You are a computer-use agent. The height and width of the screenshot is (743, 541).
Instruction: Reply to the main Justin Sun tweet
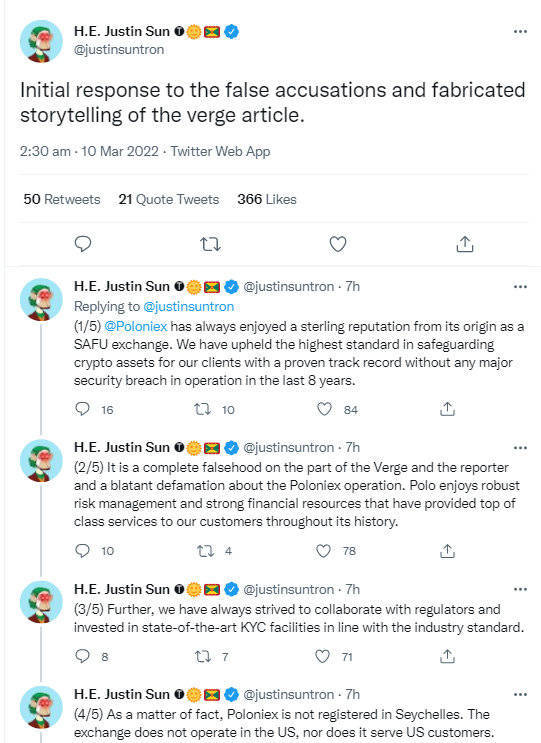click(83, 244)
